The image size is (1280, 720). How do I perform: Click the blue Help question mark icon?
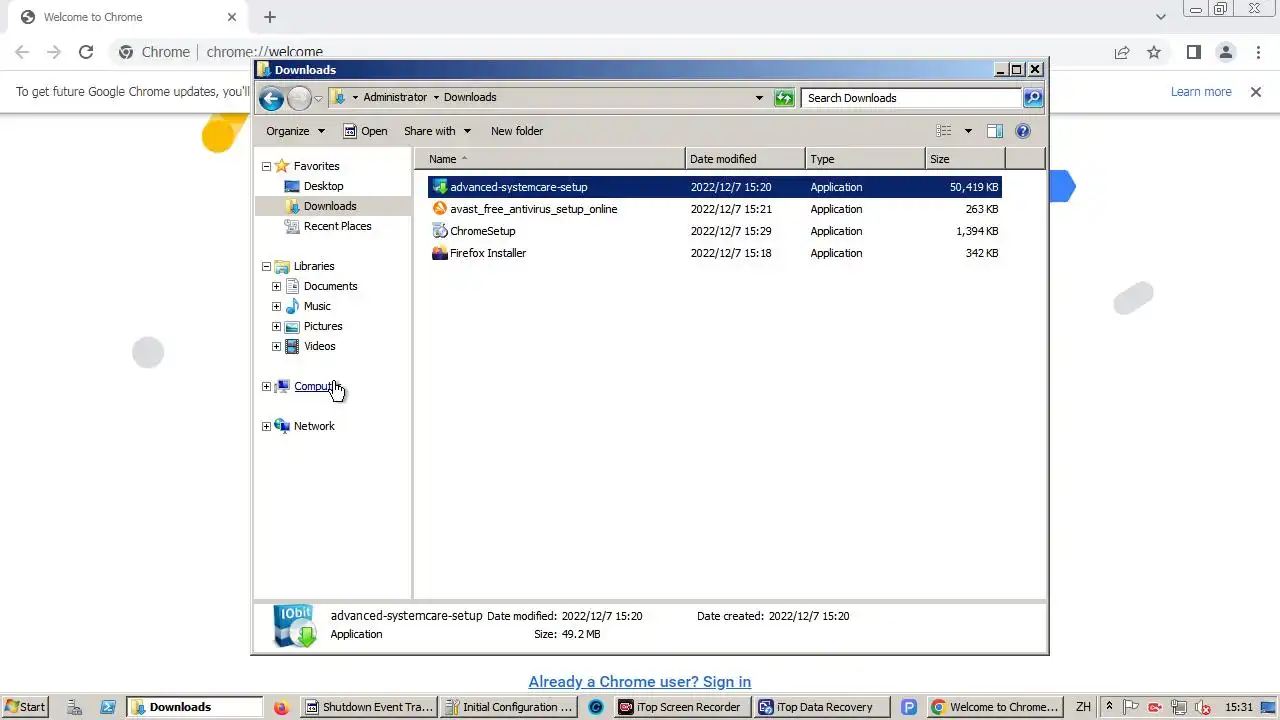pos(1023,131)
